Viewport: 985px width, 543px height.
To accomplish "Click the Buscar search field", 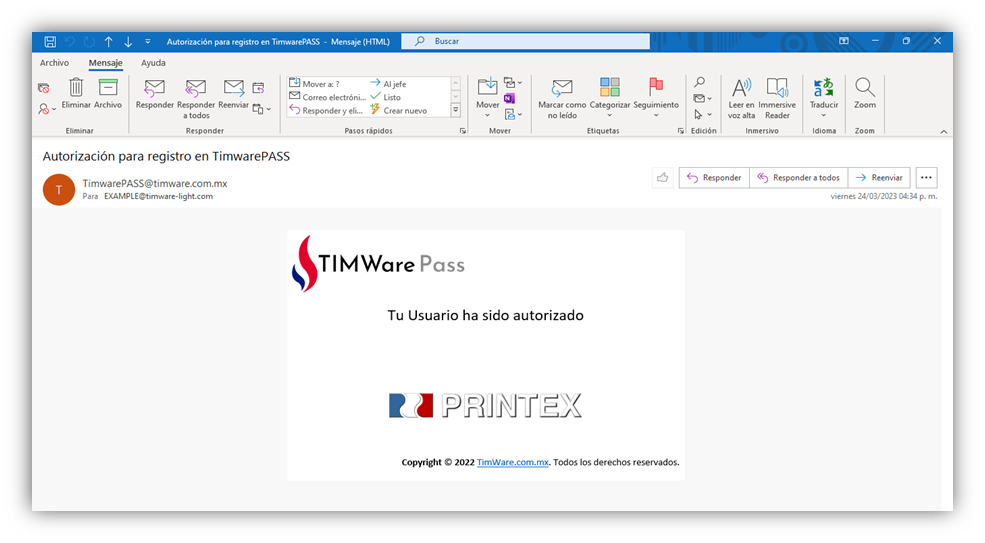I will pos(526,41).
